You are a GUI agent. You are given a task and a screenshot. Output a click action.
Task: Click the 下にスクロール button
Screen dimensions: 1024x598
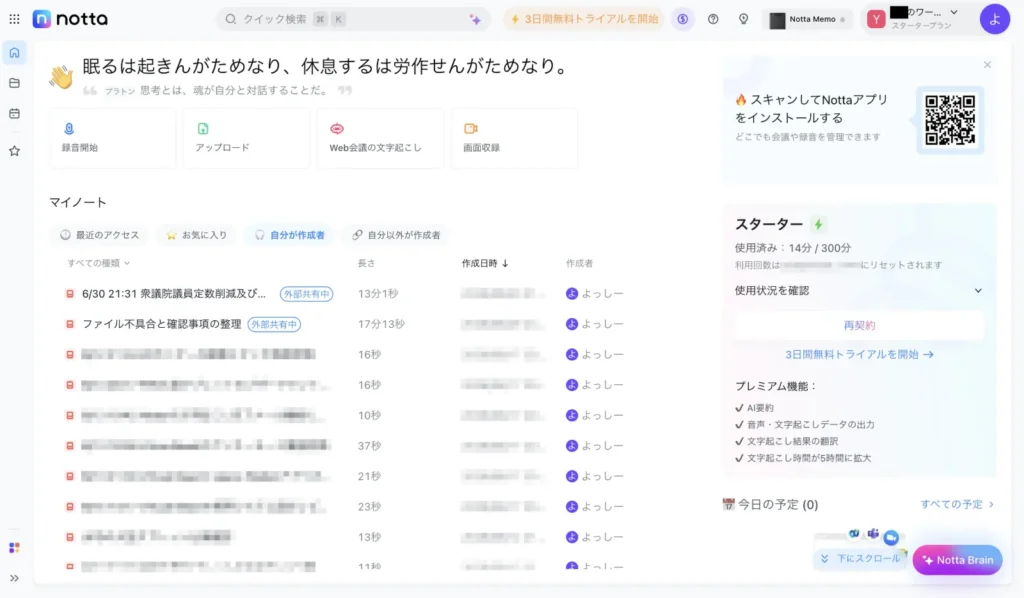(x=861, y=559)
